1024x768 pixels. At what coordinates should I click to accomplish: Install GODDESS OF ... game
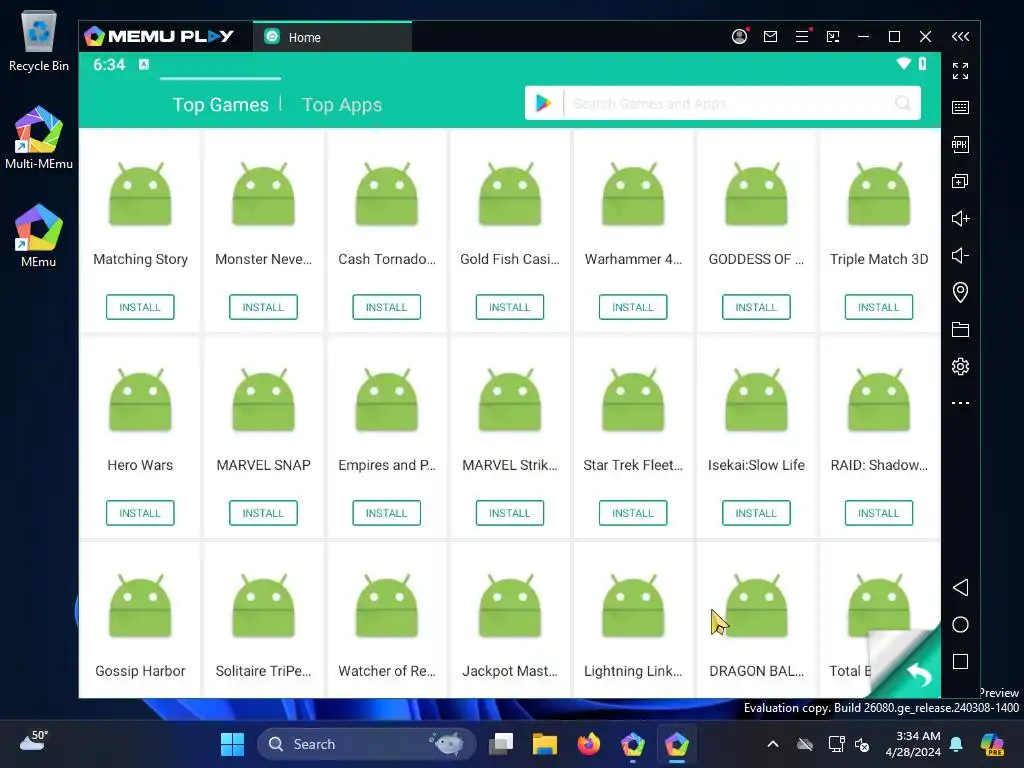coord(756,307)
